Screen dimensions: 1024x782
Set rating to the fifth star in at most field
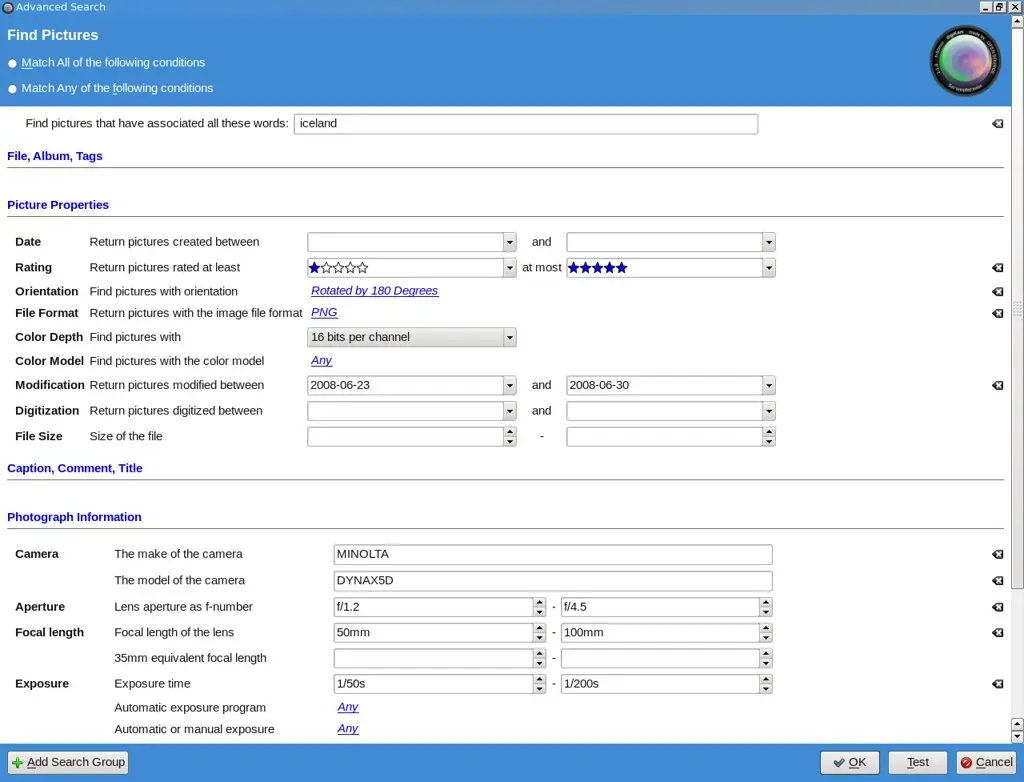(621, 268)
